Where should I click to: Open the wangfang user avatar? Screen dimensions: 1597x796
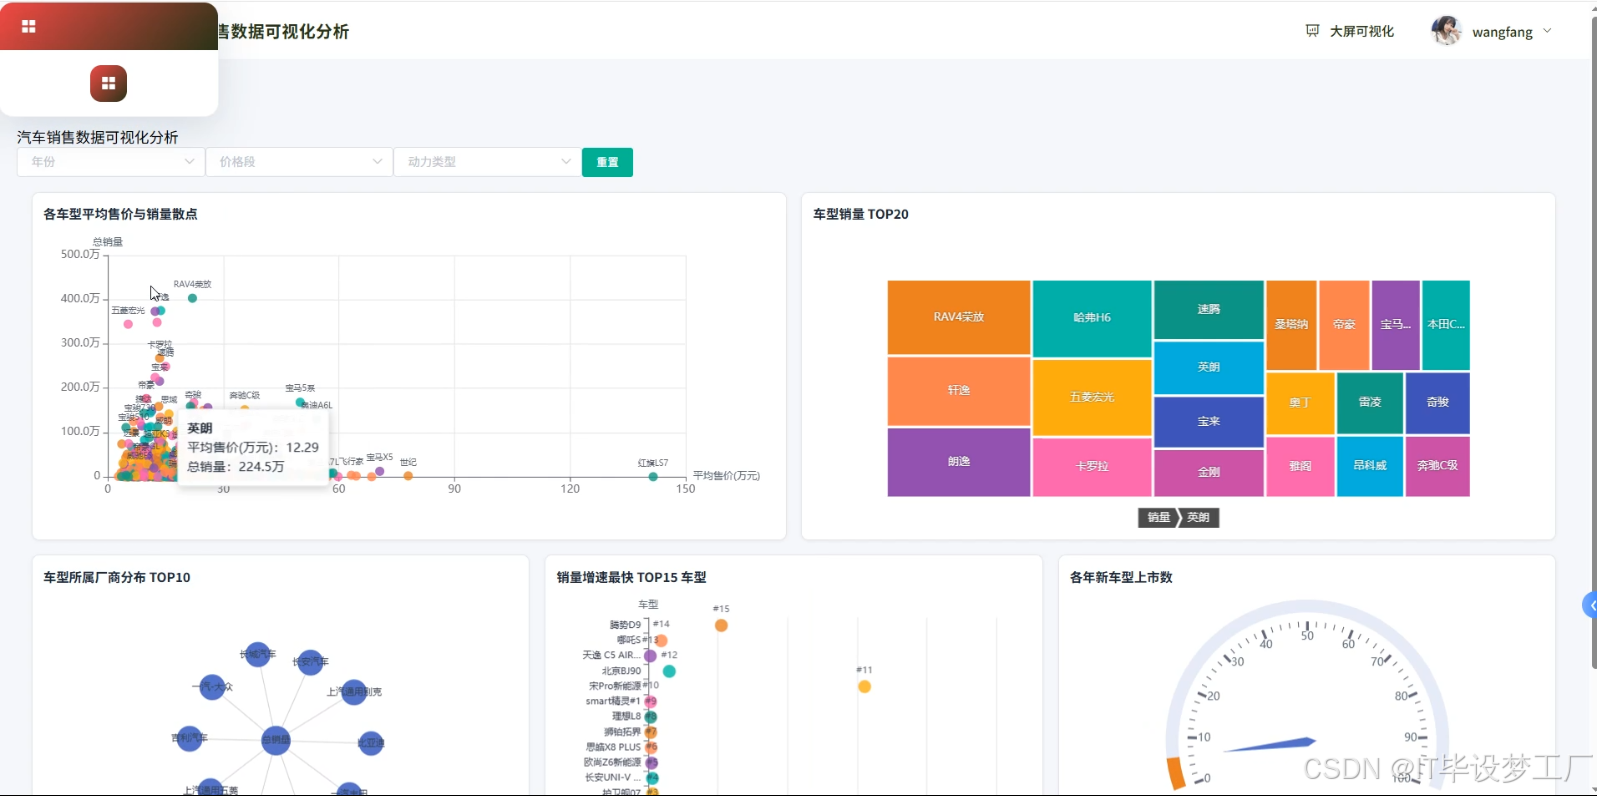[x=1446, y=31]
